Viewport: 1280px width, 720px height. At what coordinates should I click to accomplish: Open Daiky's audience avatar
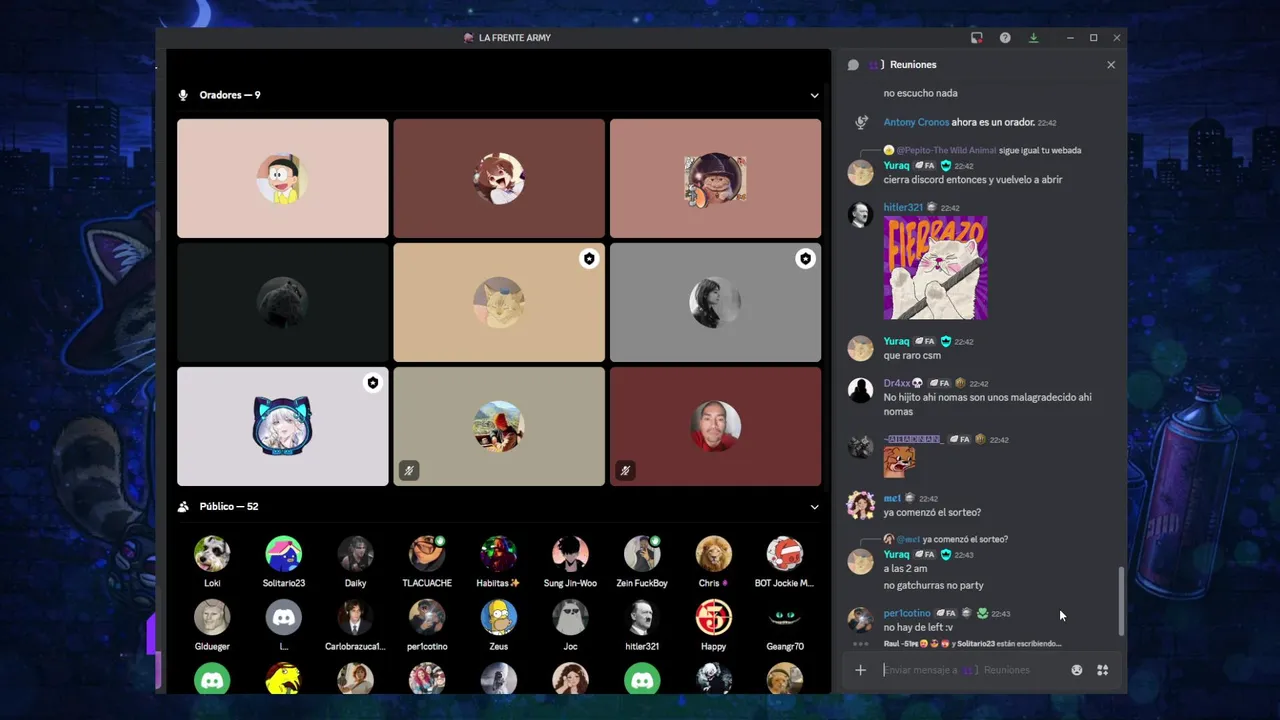click(355, 554)
